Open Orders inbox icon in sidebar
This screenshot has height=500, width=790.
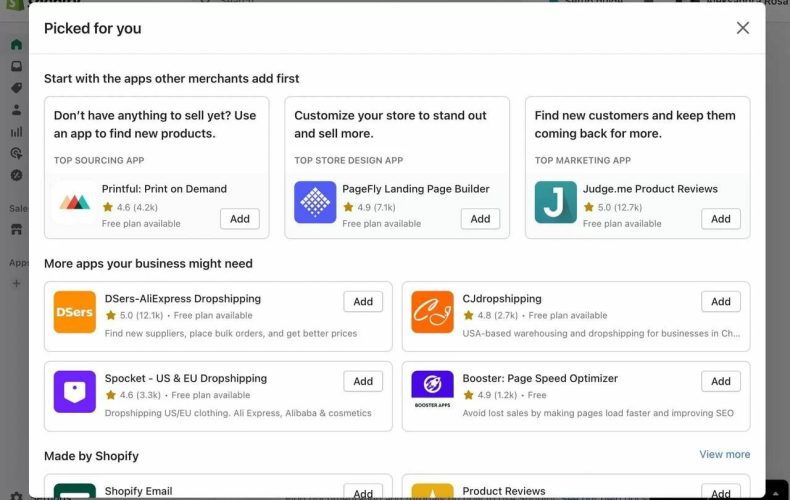coord(17,66)
